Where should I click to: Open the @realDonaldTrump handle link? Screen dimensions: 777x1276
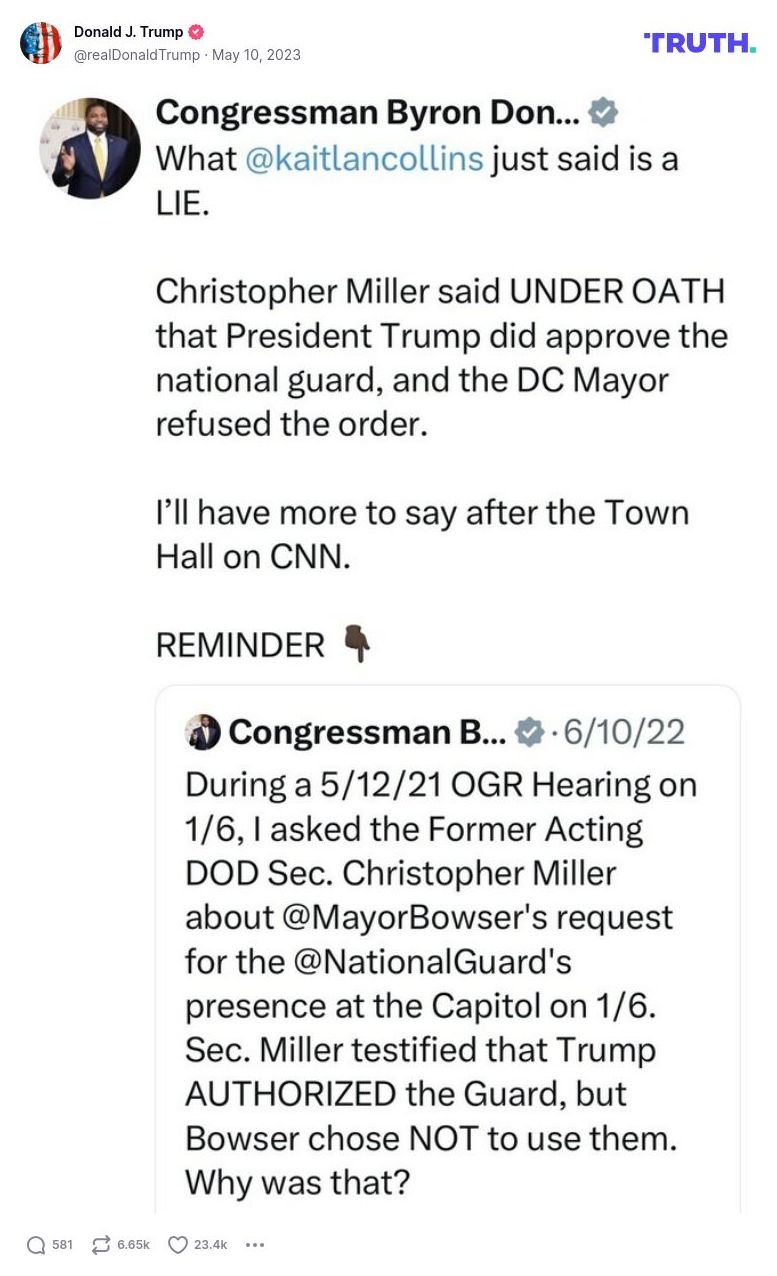point(137,55)
